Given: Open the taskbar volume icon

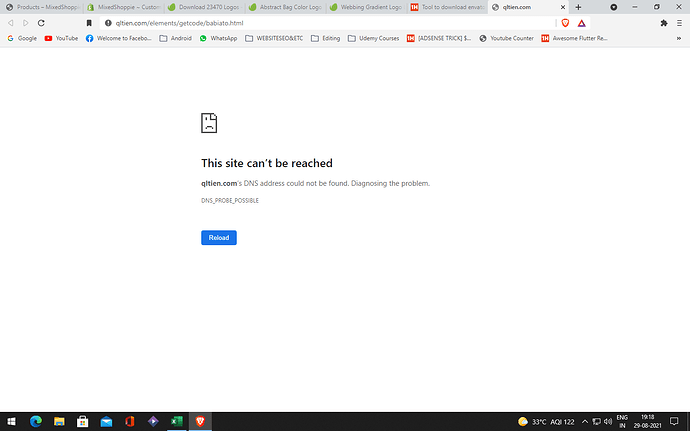Looking at the screenshot, I should pyautogui.click(x=608, y=421).
